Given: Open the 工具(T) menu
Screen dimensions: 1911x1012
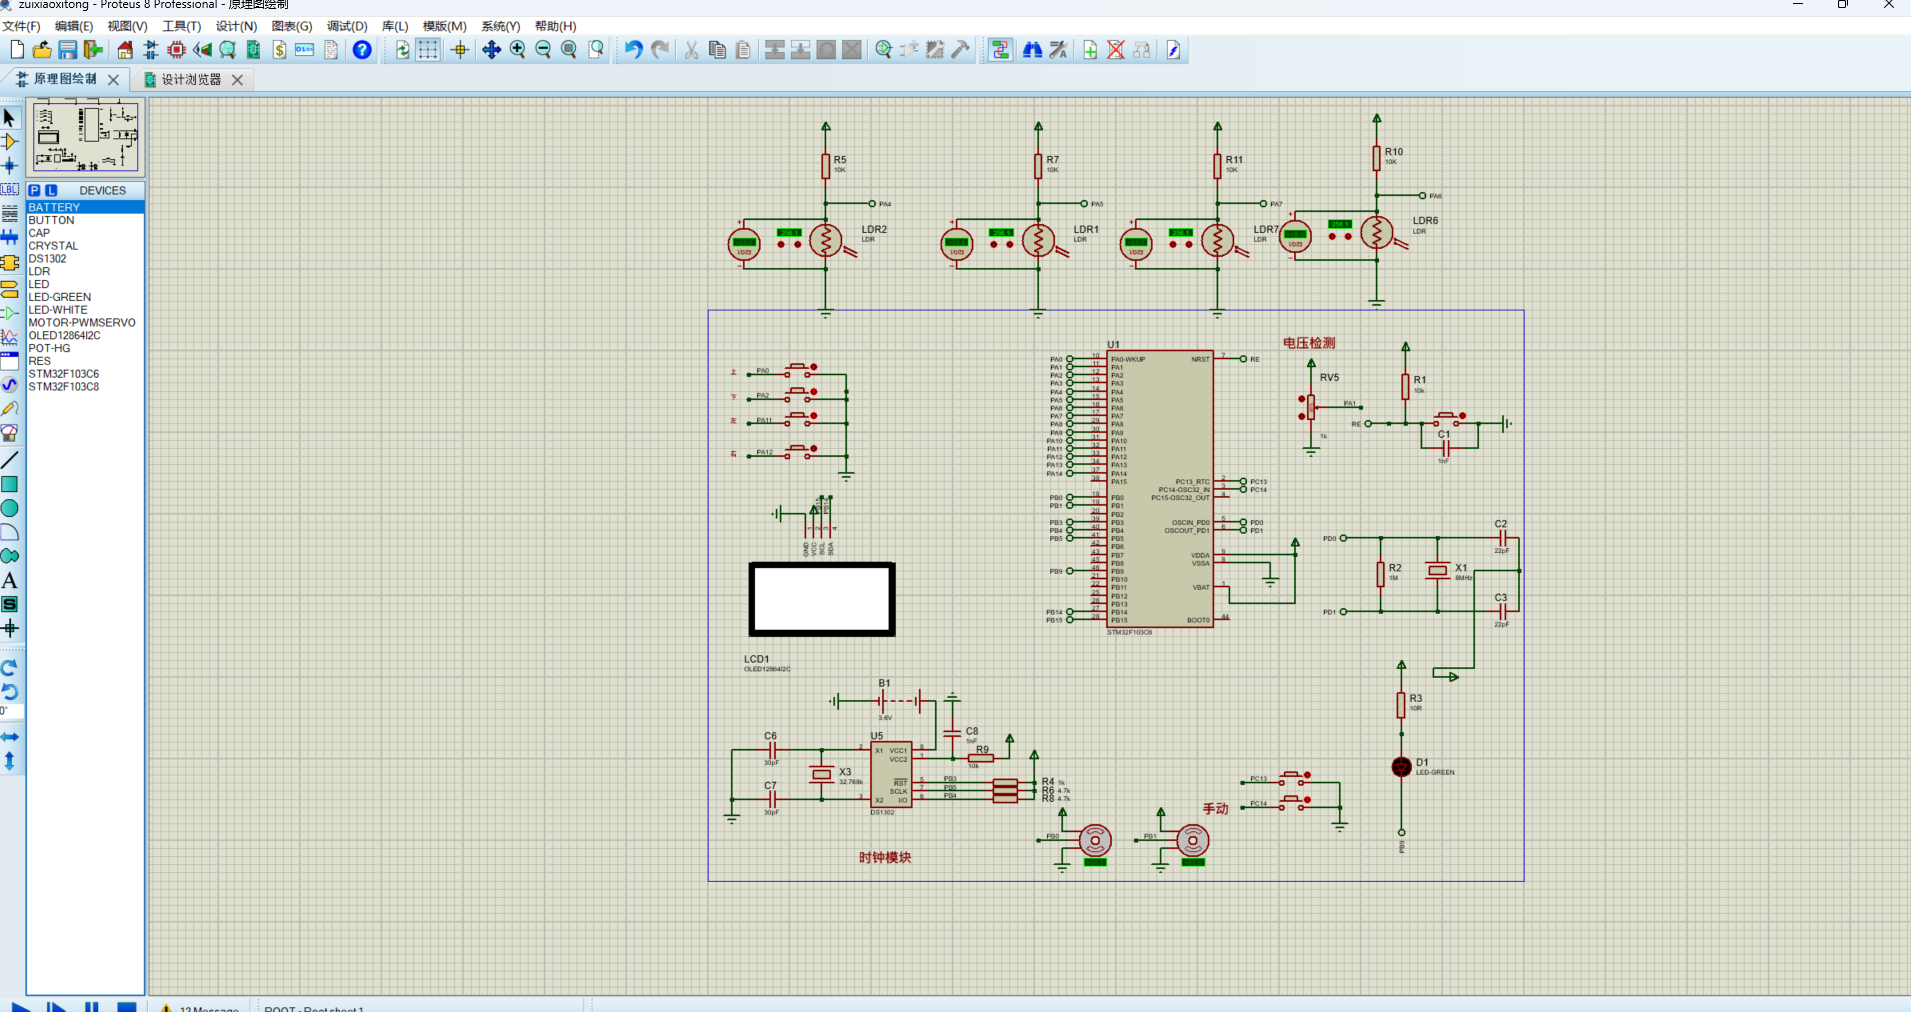Looking at the screenshot, I should click(x=181, y=26).
